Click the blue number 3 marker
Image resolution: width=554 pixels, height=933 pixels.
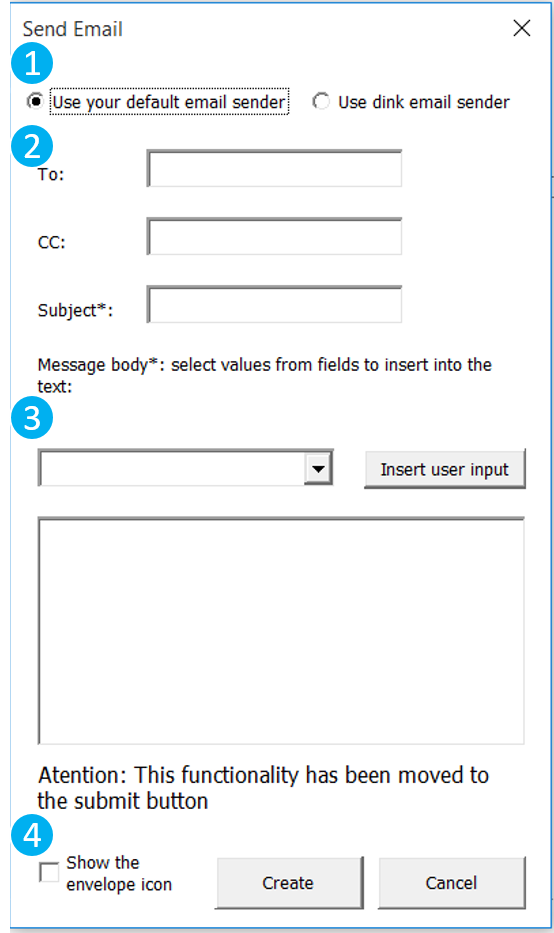[32, 418]
